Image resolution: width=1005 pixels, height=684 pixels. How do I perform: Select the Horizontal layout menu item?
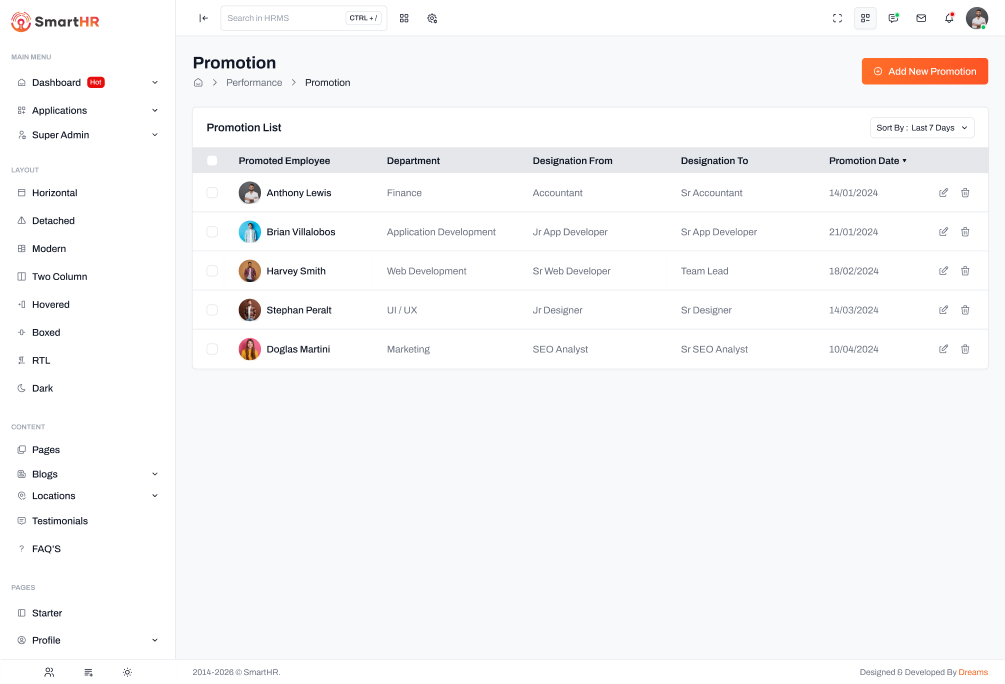coord(54,193)
